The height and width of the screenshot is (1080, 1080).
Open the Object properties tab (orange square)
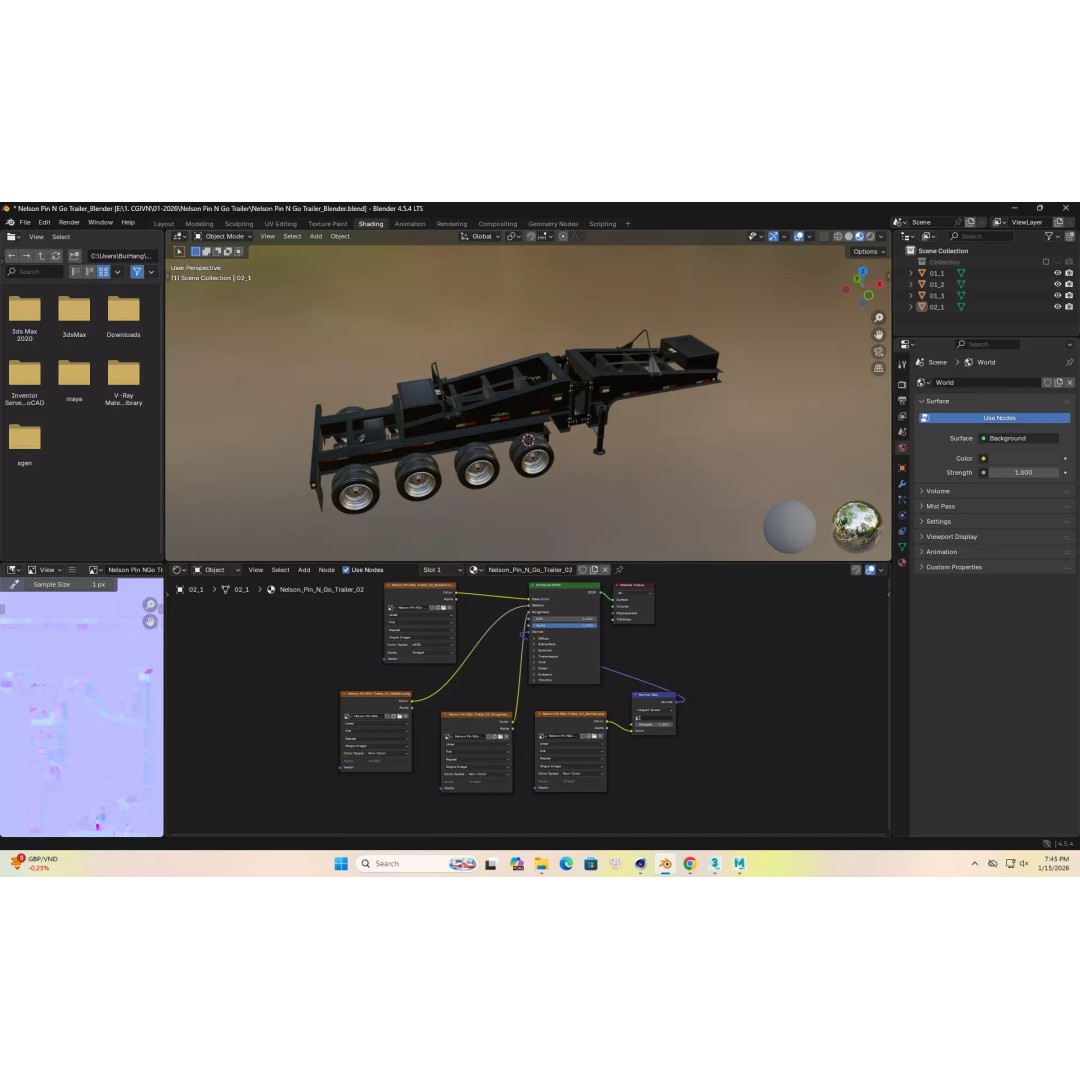tap(902, 468)
